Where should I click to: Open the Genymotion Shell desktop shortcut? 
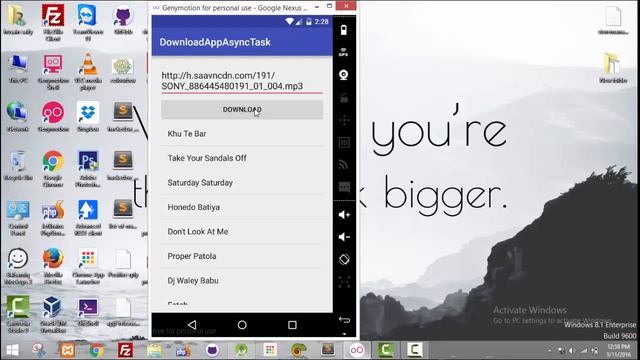pos(53,71)
